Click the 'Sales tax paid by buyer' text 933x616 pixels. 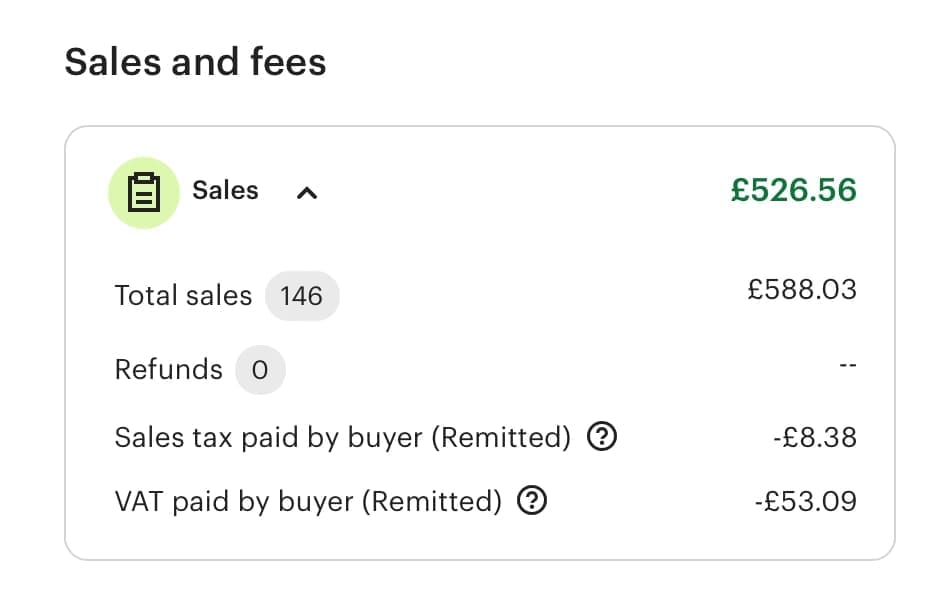(272, 437)
